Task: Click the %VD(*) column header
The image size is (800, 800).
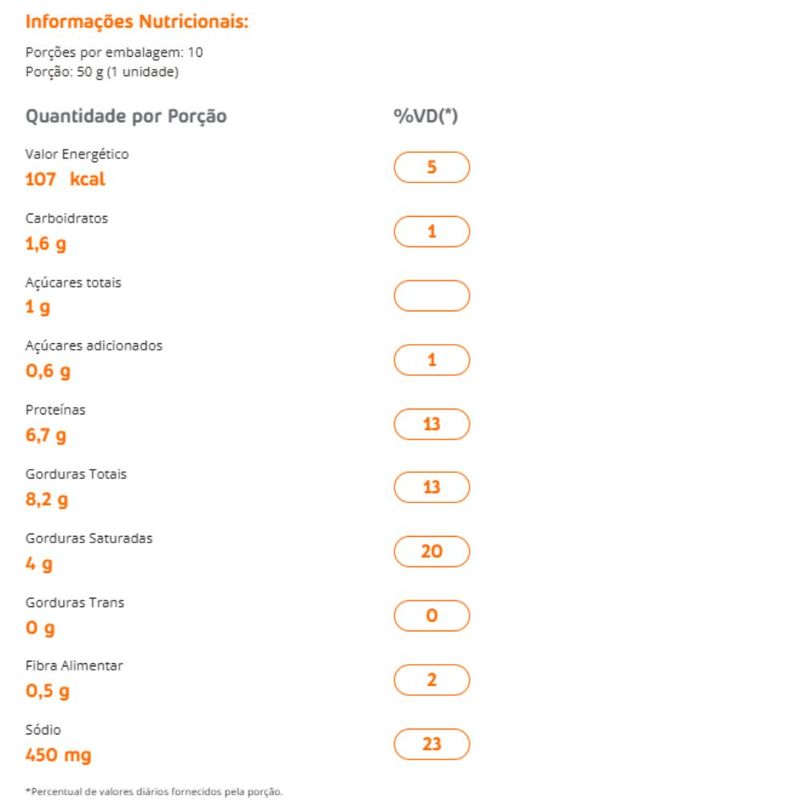Action: [426, 116]
